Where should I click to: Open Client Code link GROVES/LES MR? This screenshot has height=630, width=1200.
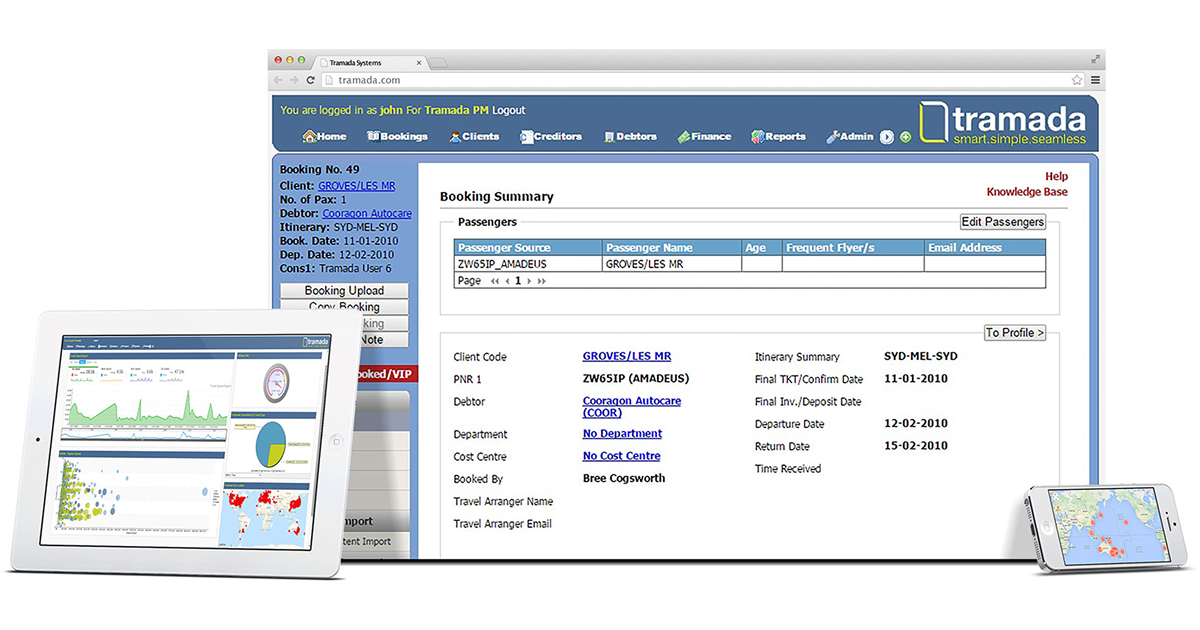(627, 356)
